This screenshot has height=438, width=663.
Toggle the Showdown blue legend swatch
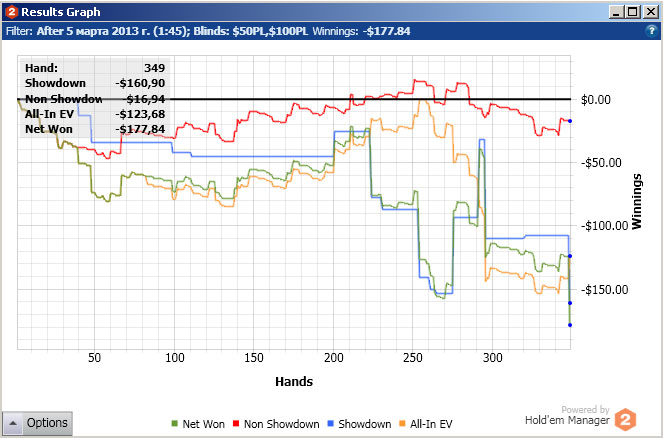coord(331,423)
